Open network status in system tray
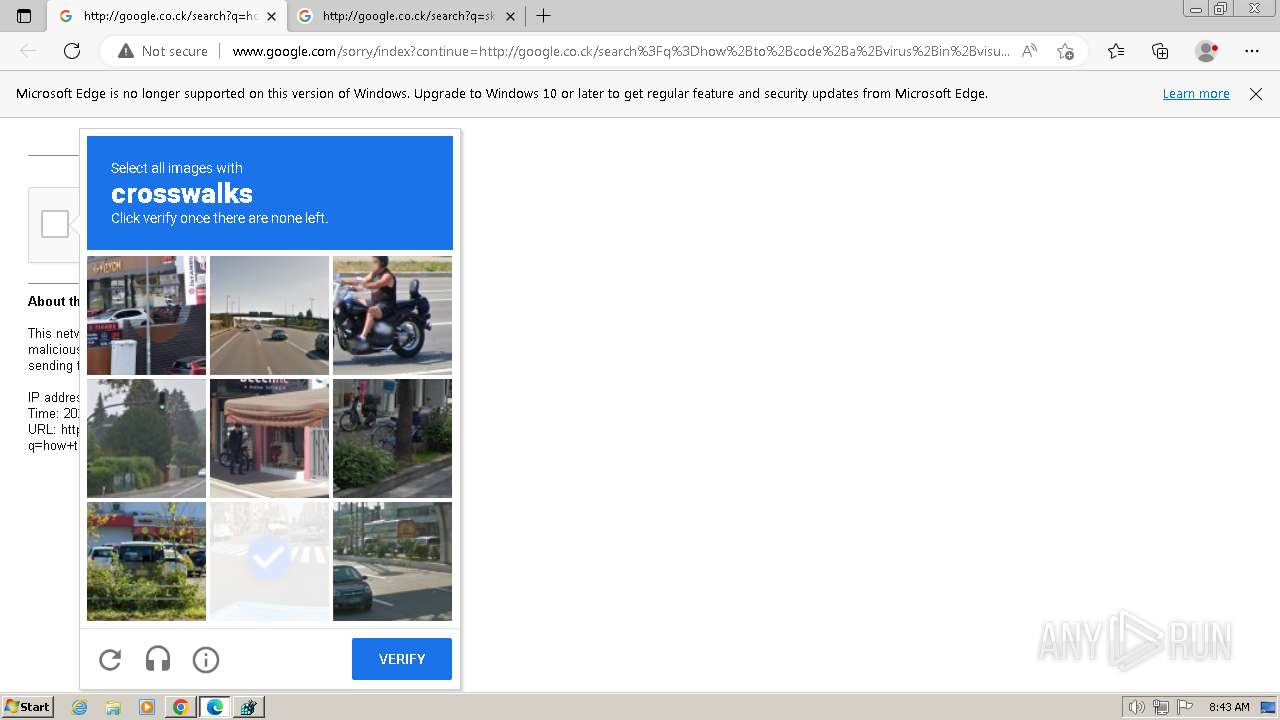This screenshot has height=720, width=1280. [1161, 707]
